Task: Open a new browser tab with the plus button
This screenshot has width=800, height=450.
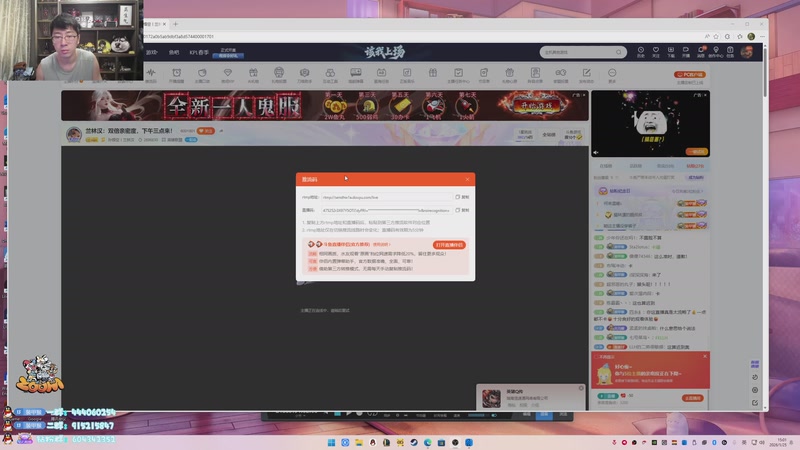Action: pyautogui.click(x=176, y=24)
